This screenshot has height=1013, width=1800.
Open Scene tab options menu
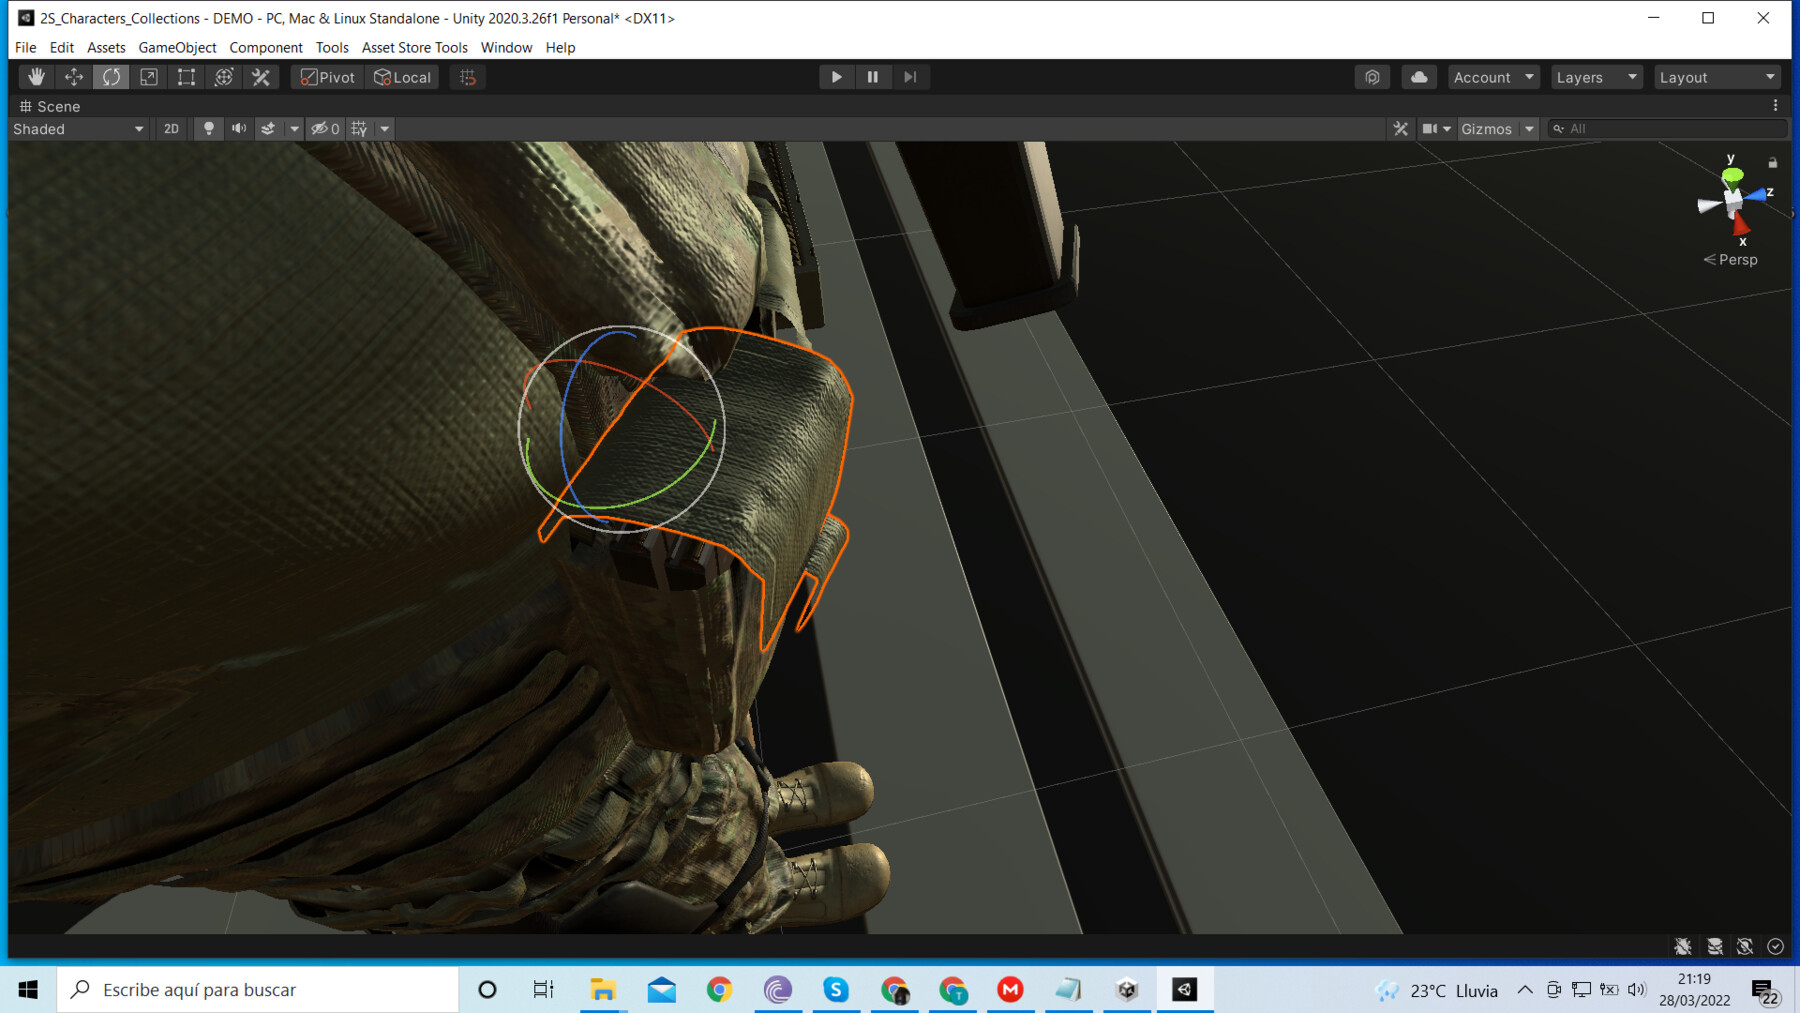[x=1776, y=106]
